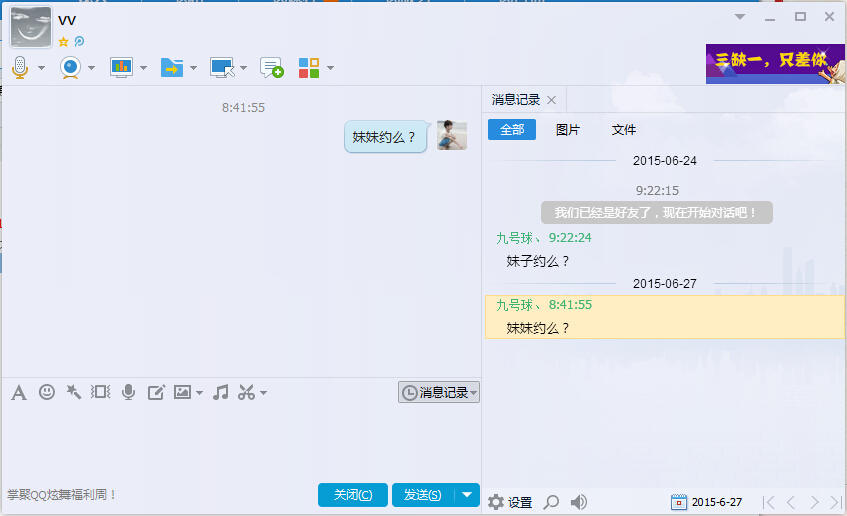Expand the send file dropdown arrow

(193, 68)
